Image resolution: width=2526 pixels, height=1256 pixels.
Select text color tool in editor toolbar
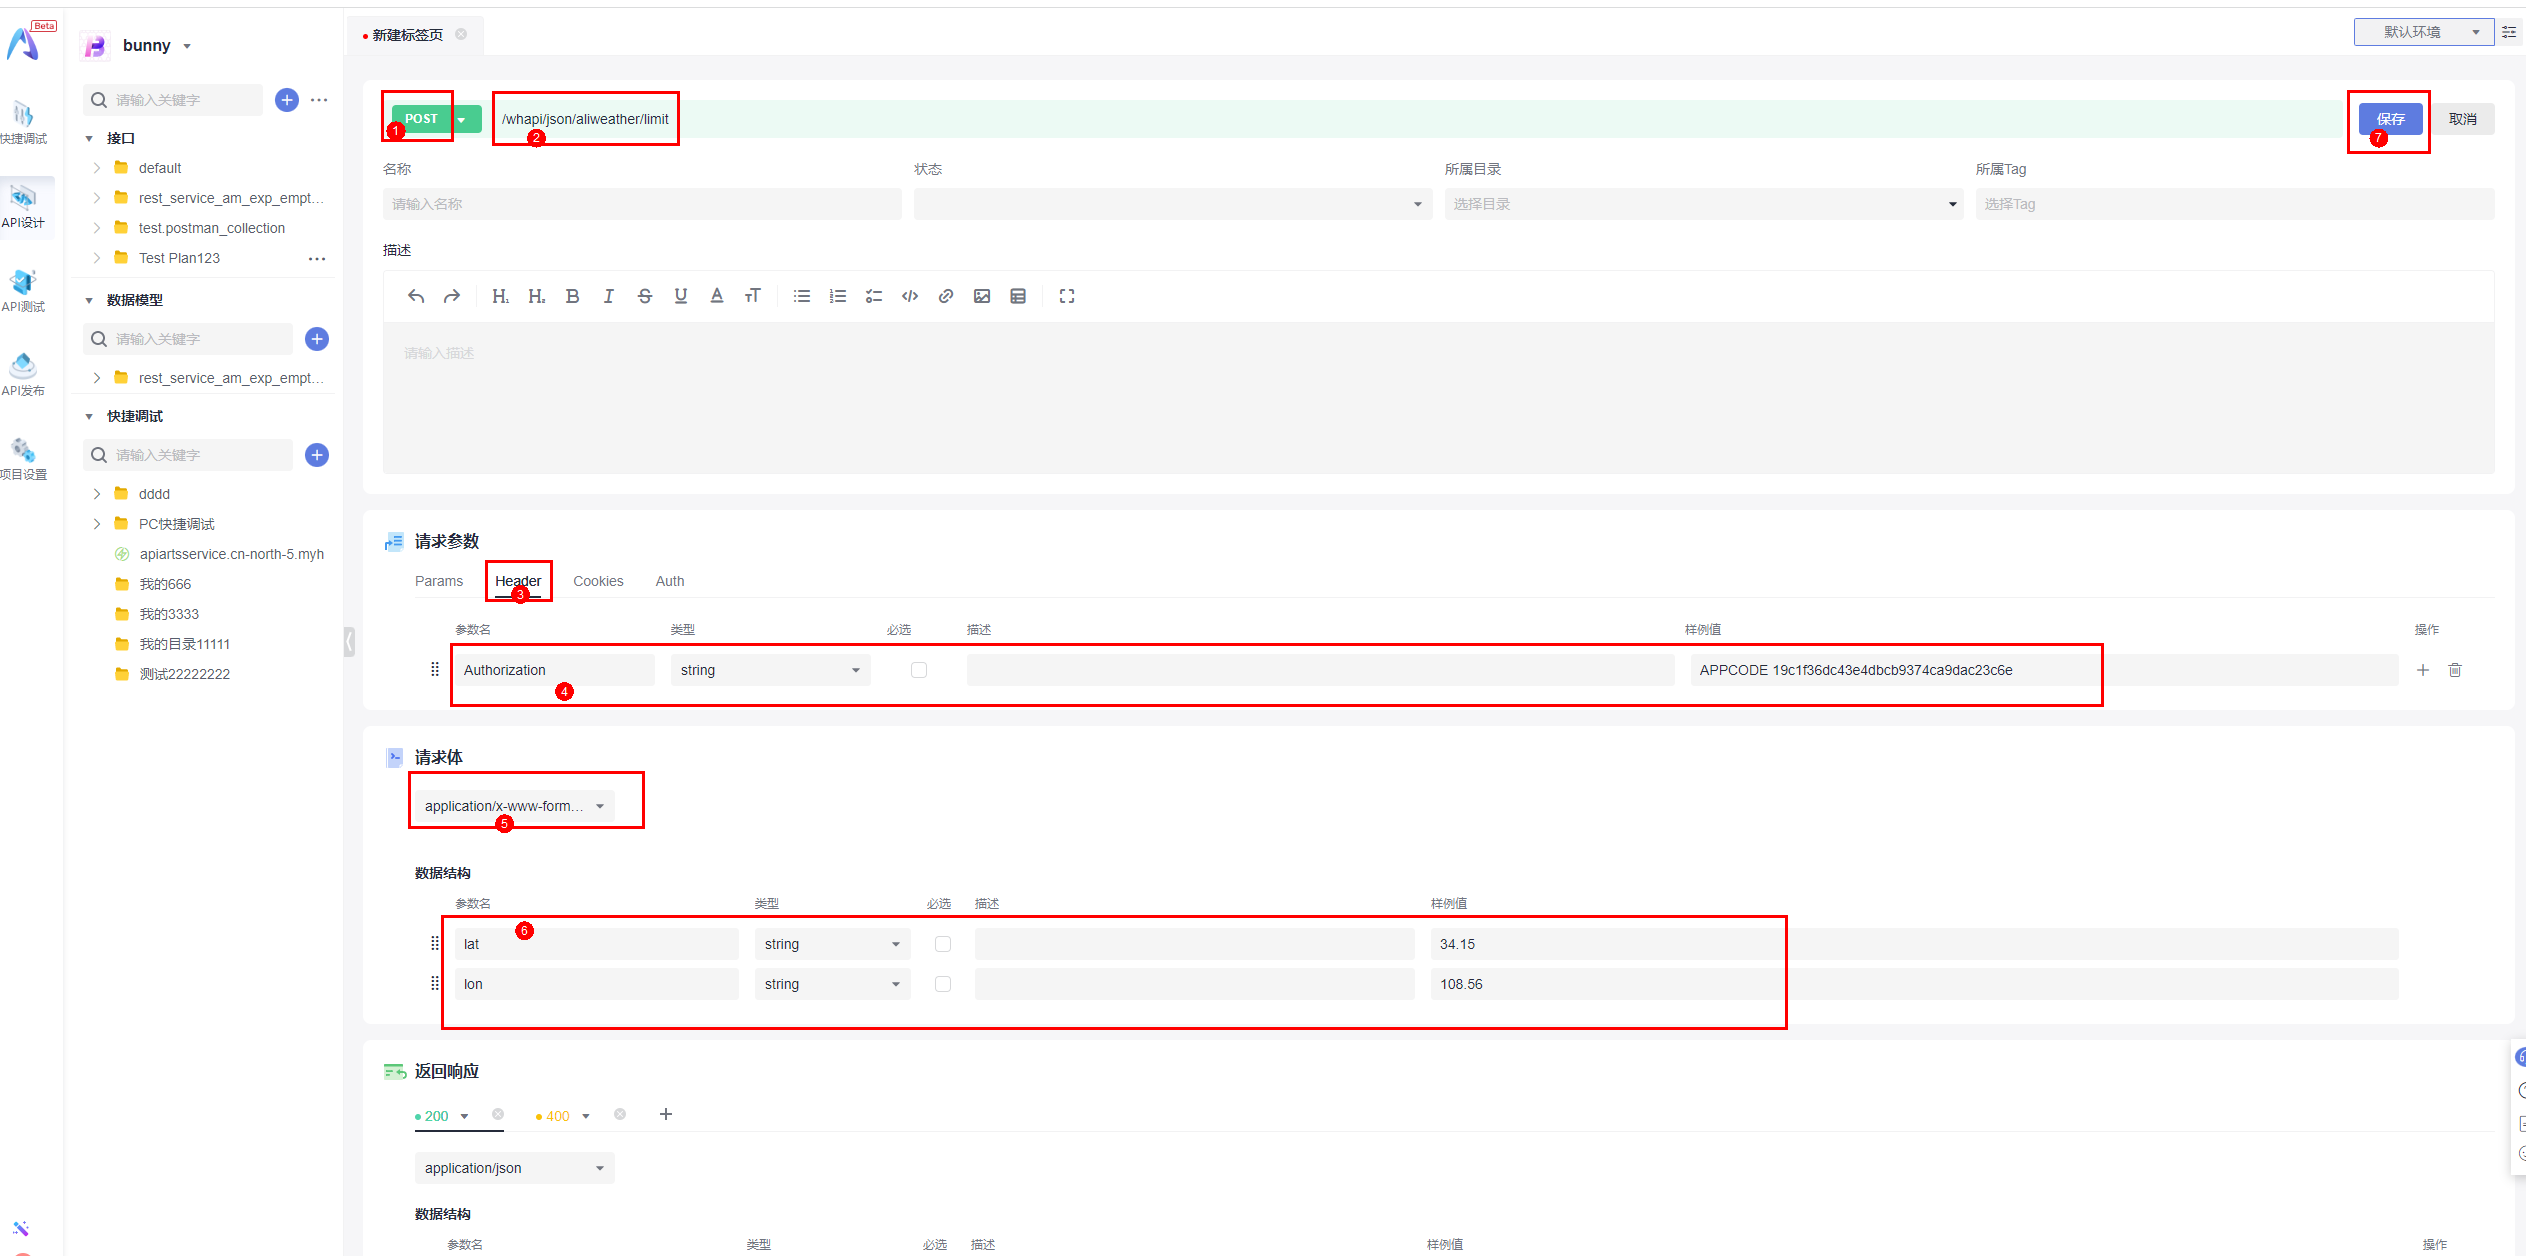(x=717, y=296)
